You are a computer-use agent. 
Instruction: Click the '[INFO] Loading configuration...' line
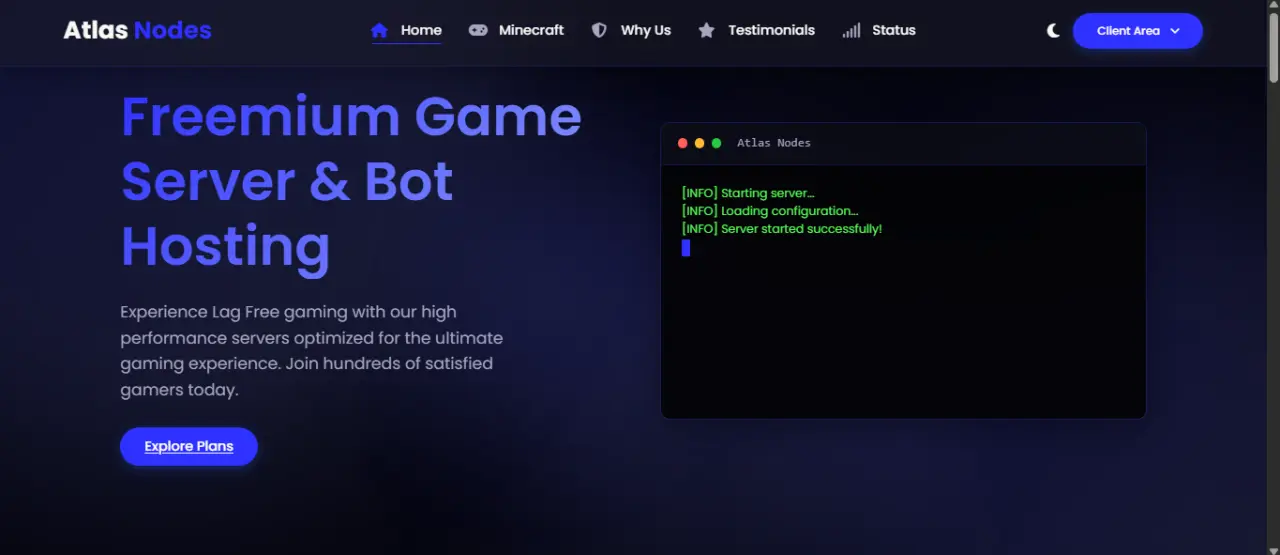[x=770, y=211]
